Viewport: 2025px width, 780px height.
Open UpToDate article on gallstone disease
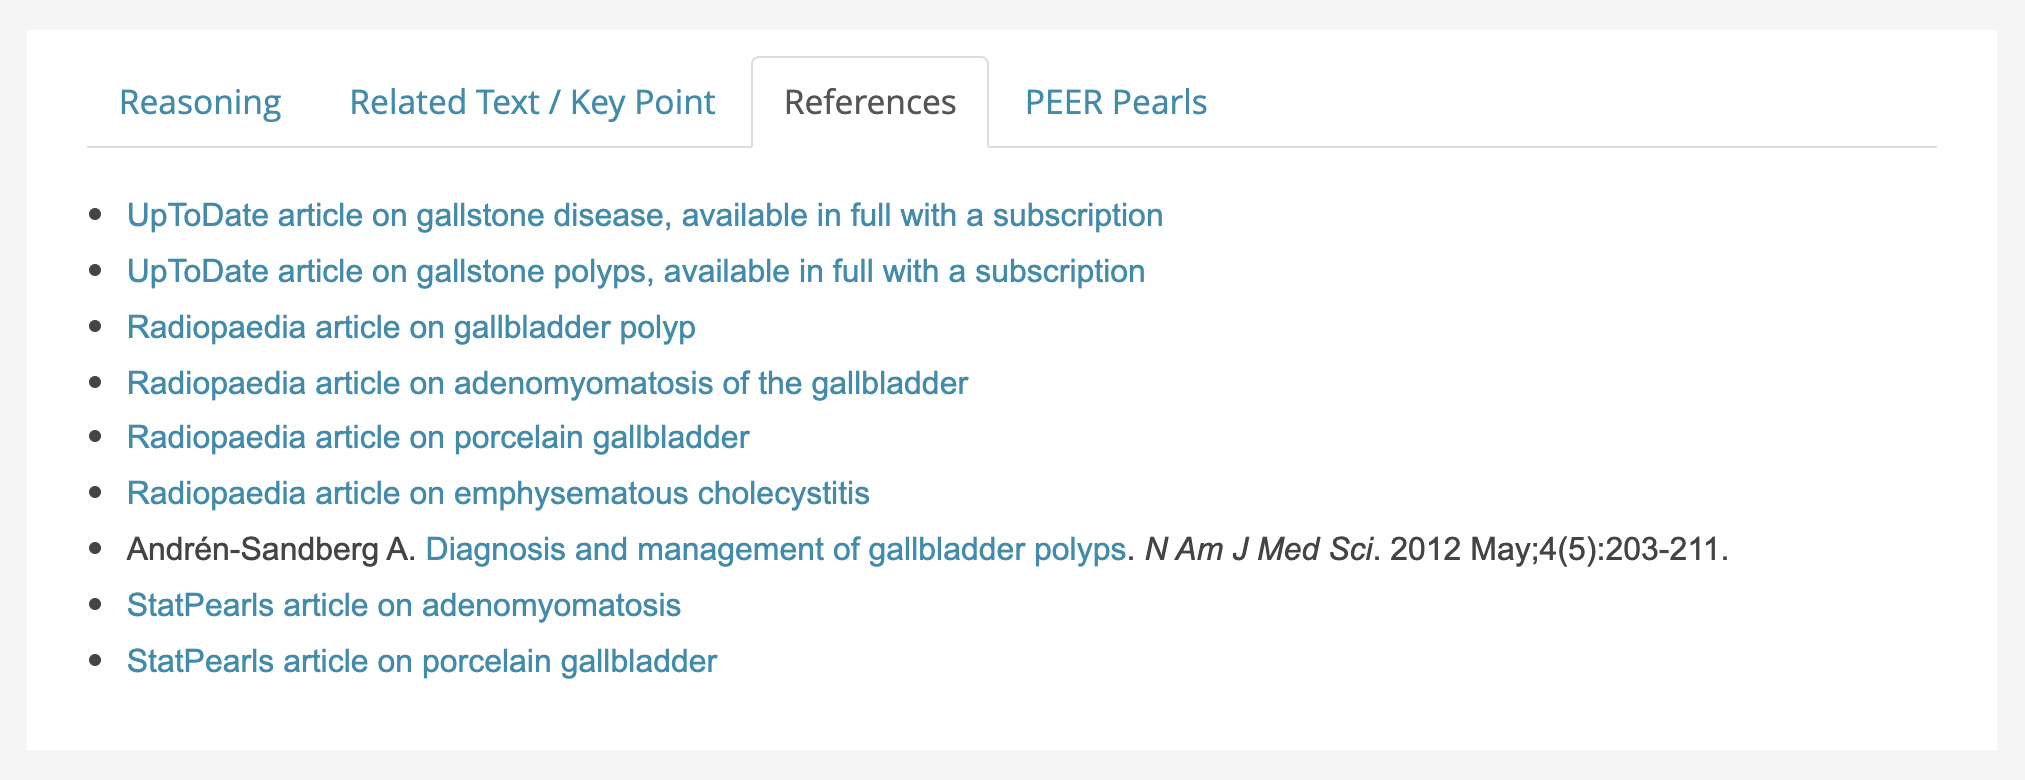[644, 215]
